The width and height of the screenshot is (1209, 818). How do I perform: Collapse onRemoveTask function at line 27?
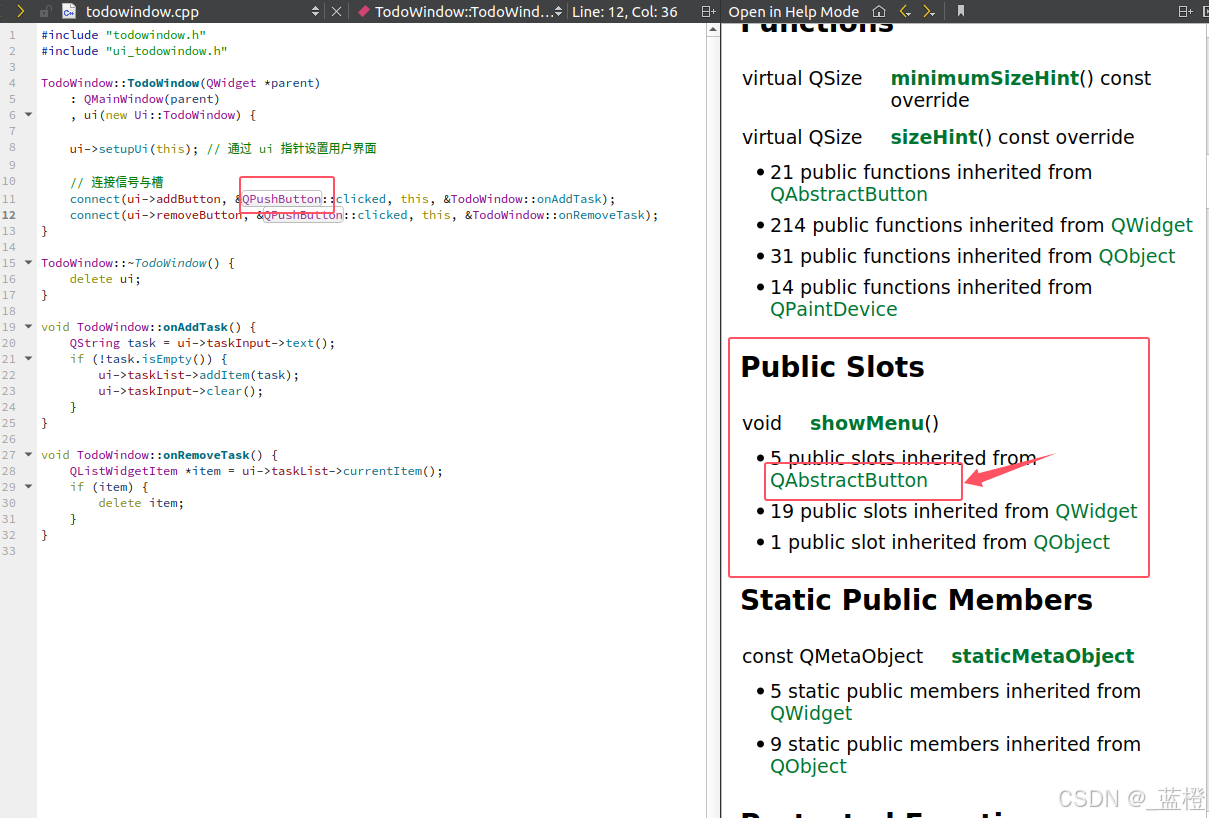29,454
